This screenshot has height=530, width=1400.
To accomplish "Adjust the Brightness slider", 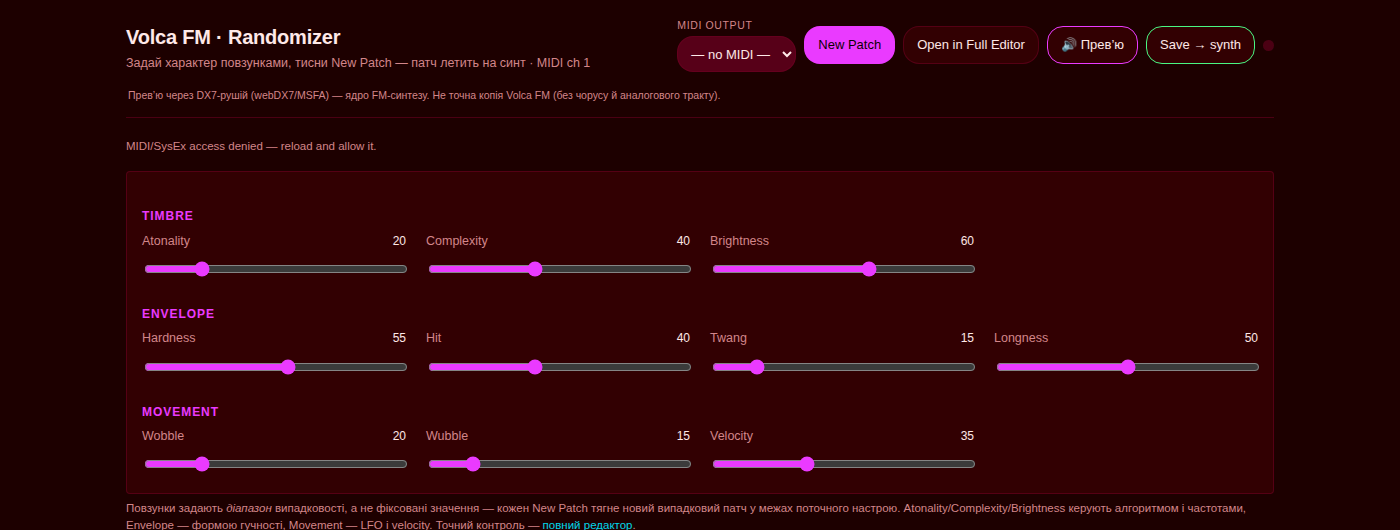I will pyautogui.click(x=844, y=269).
